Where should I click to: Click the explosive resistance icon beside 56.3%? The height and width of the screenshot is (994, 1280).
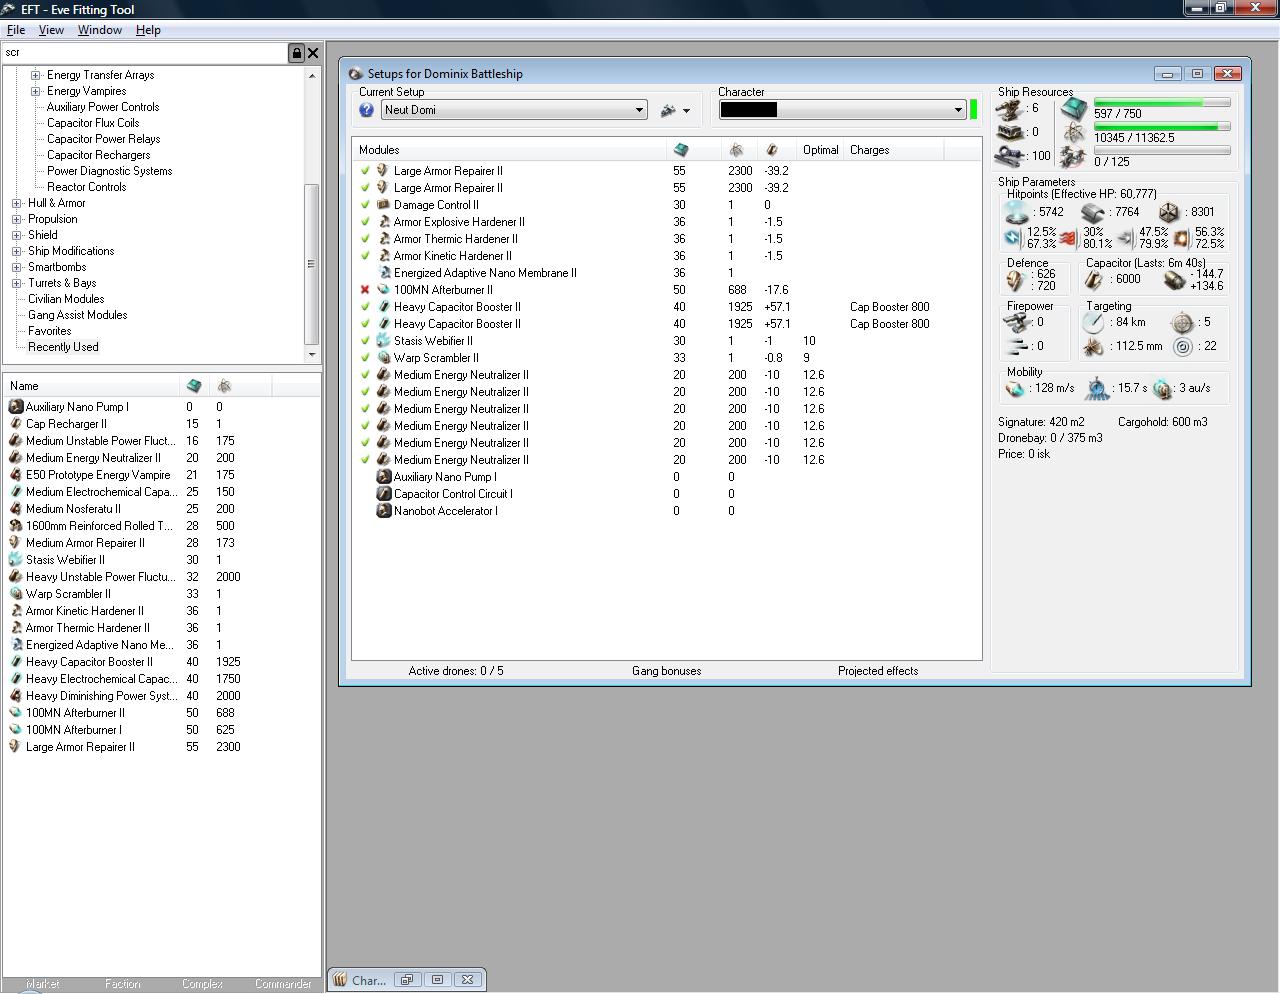1181,238
